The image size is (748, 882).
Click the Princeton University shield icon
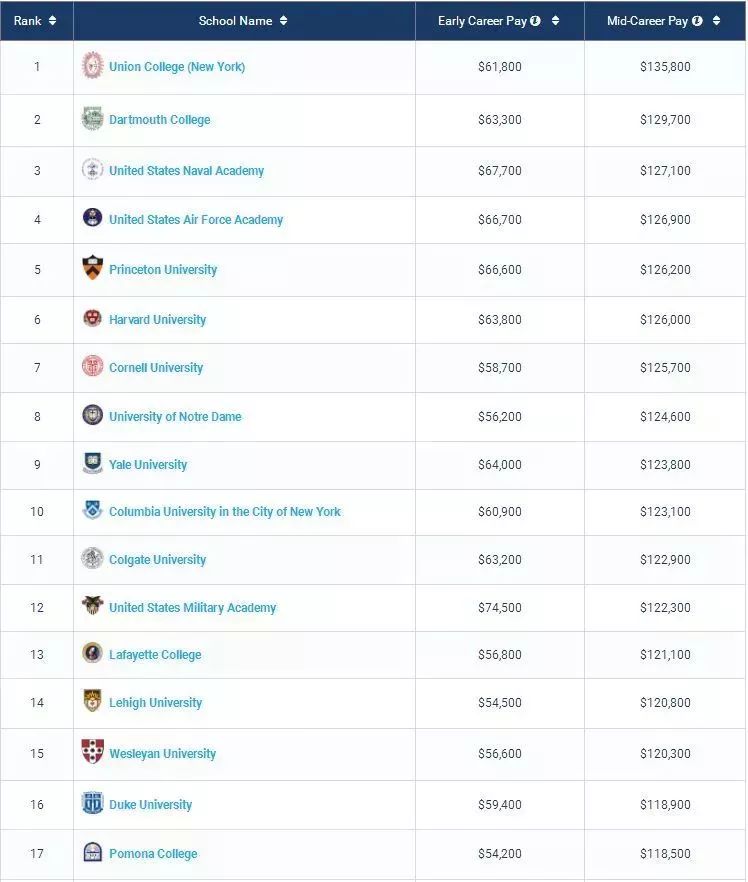click(92, 268)
